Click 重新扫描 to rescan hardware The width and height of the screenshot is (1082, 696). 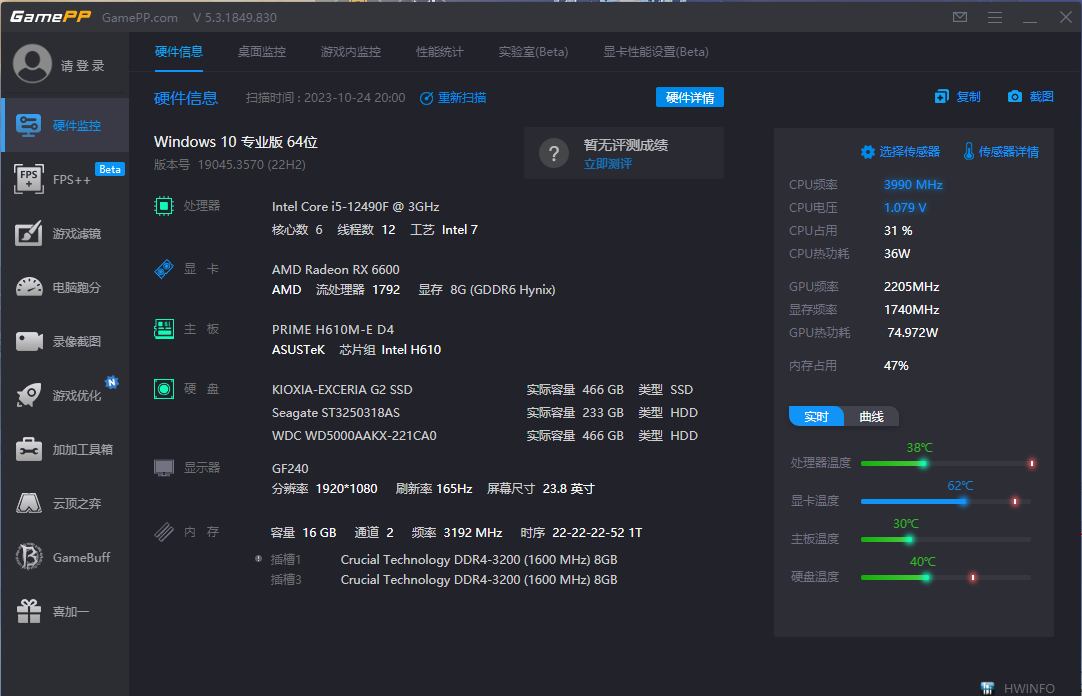coord(453,98)
